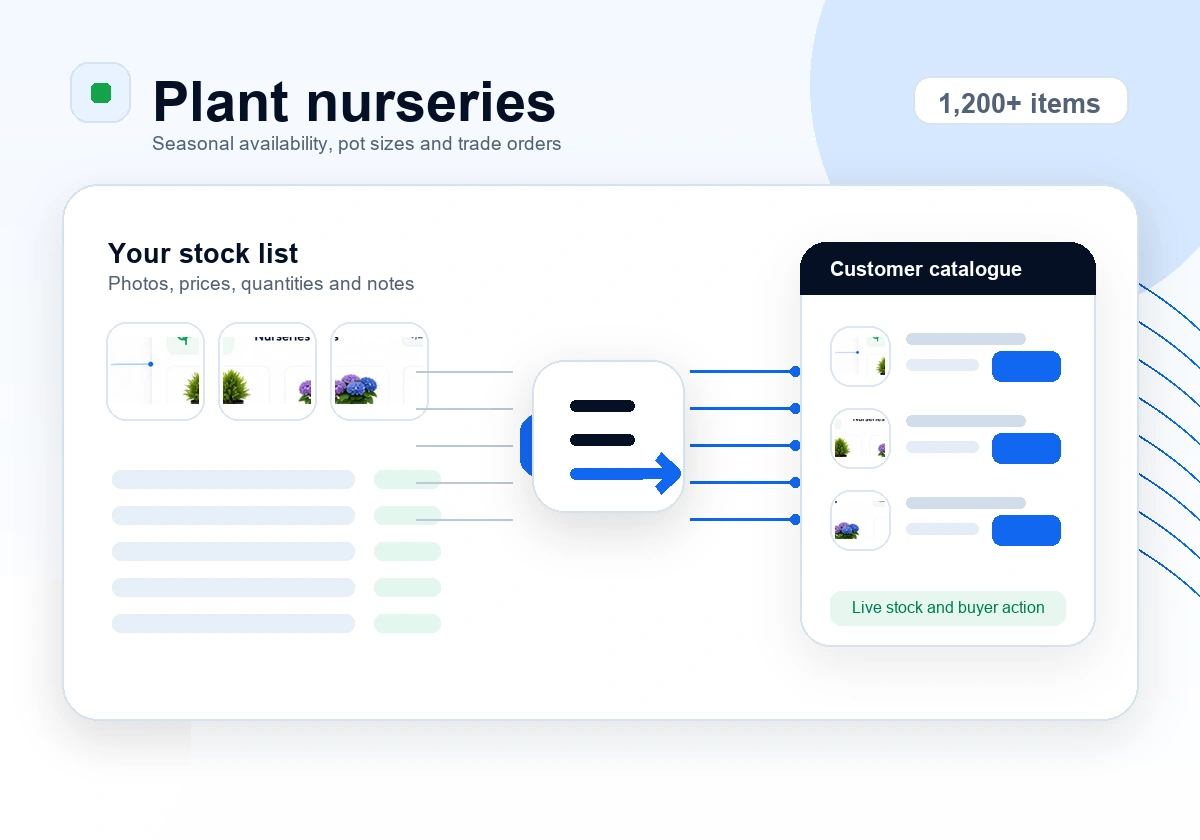Click the central list-export arrow icon

(609, 436)
